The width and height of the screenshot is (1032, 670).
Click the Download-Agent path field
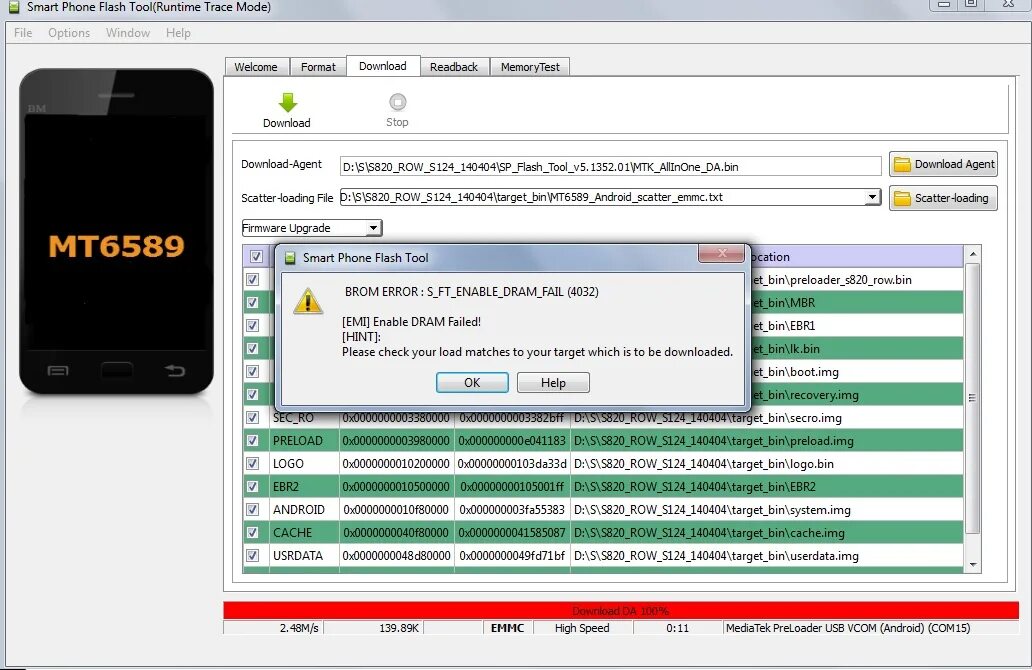coord(610,167)
